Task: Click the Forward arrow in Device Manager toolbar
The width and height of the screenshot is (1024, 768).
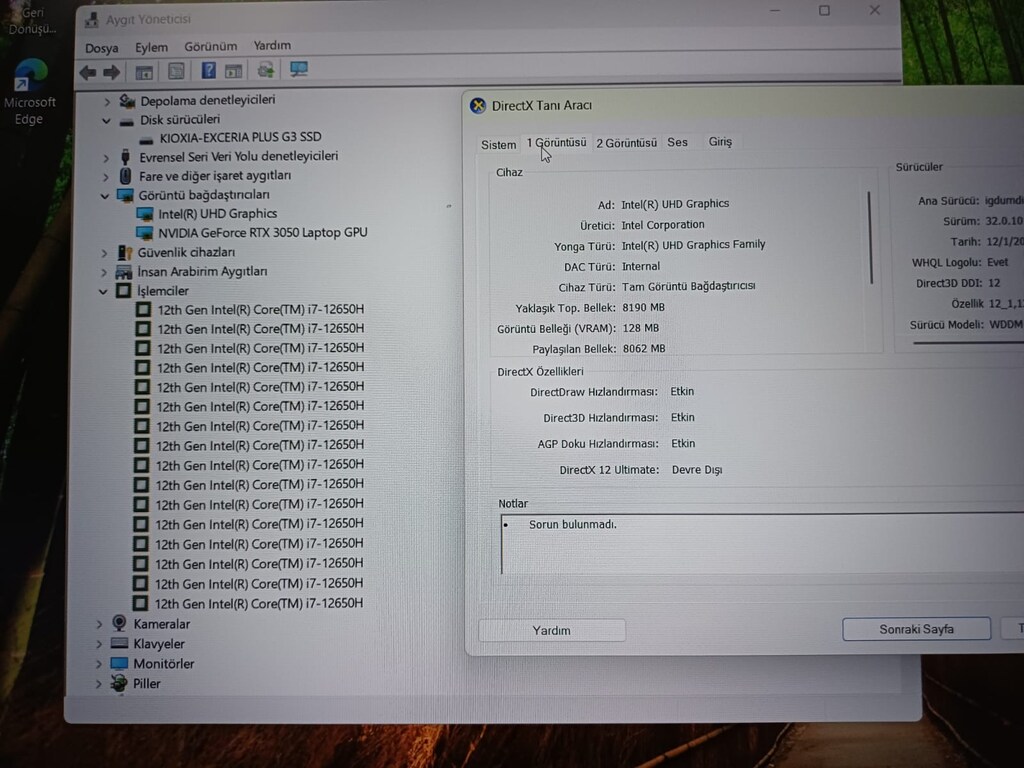Action: click(112, 72)
